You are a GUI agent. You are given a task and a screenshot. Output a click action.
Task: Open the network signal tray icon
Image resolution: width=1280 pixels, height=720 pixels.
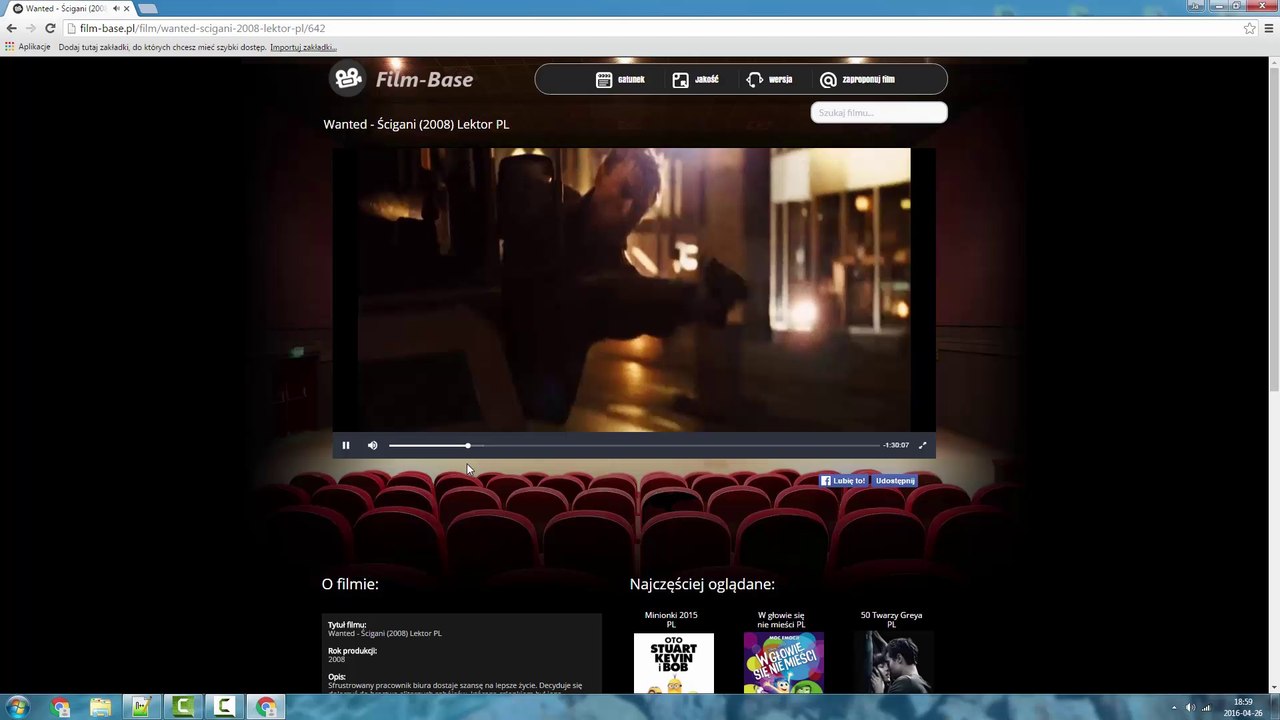click(x=1206, y=708)
